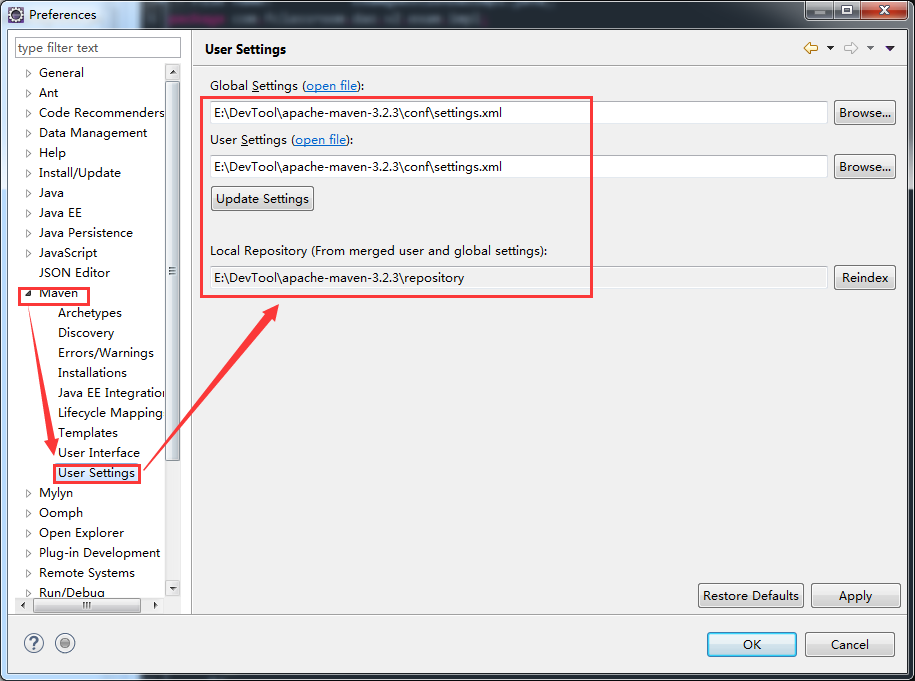Click the type filter text field

coord(97,48)
